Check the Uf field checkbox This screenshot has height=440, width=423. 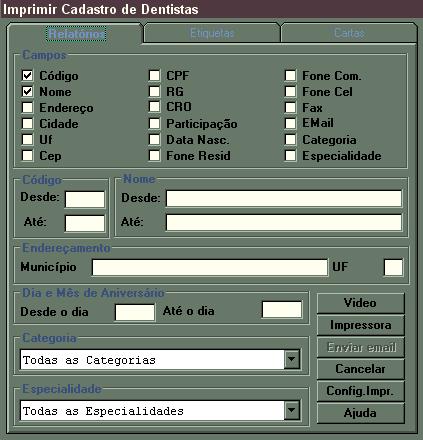click(27, 139)
